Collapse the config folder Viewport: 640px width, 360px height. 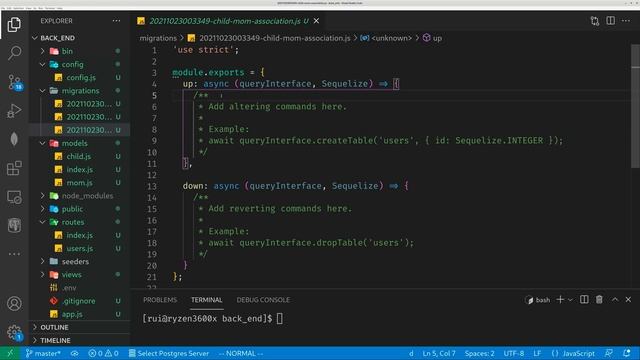[80, 64]
